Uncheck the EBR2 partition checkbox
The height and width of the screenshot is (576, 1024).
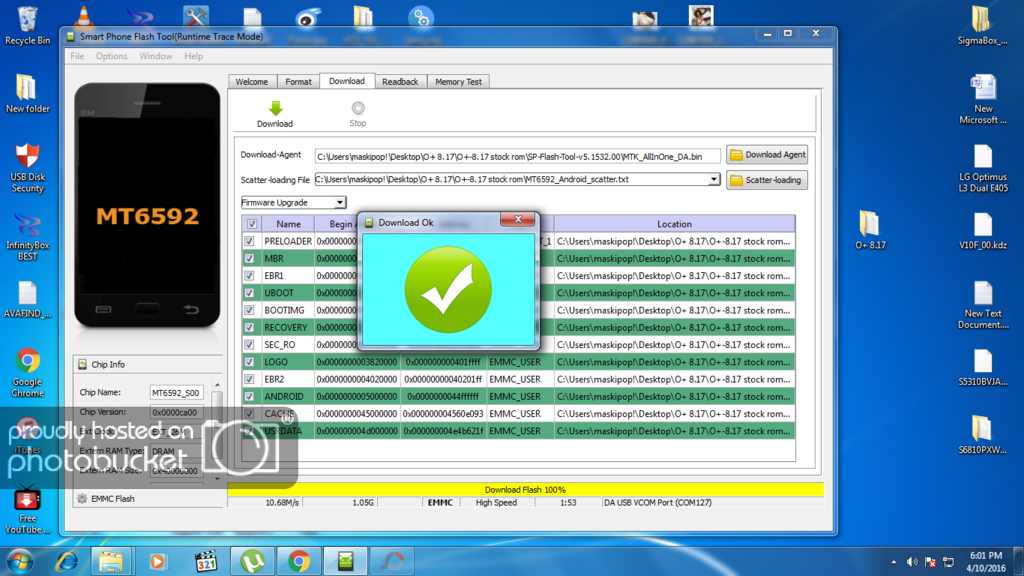click(x=249, y=379)
